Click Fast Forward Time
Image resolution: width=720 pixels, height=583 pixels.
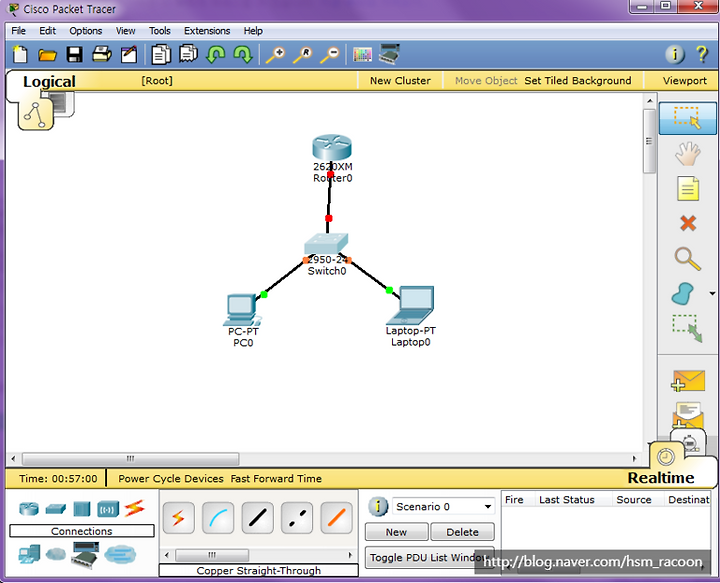coord(276,479)
